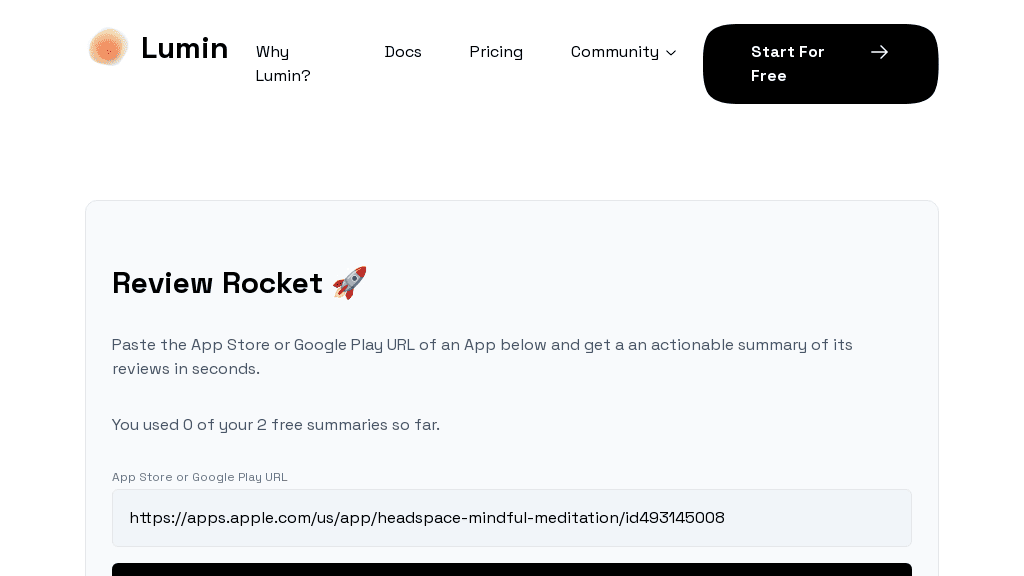
Task: Click the instructions paragraph about pasting a URL
Action: click(482, 356)
